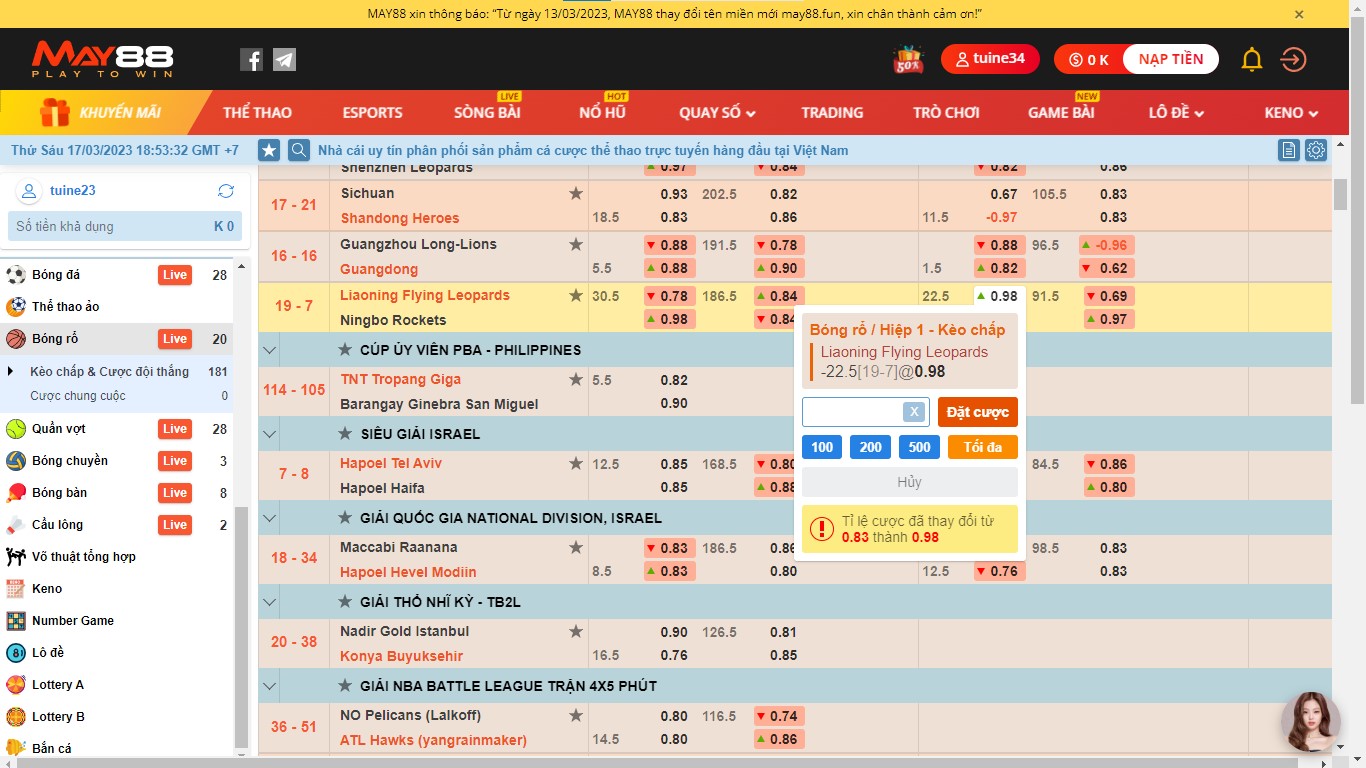Toggle favorite star for Maccabi Raanana

click(x=575, y=547)
